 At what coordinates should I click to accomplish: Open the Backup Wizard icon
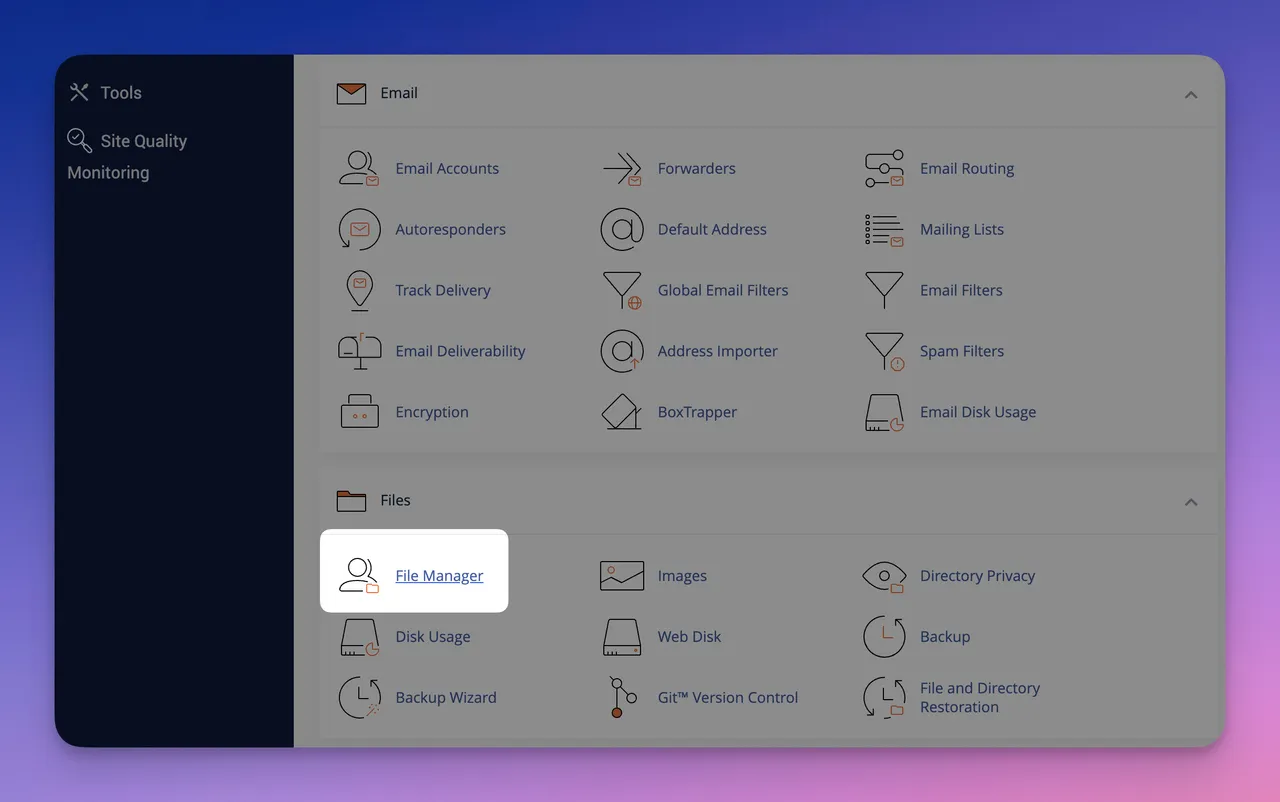pyautogui.click(x=360, y=698)
